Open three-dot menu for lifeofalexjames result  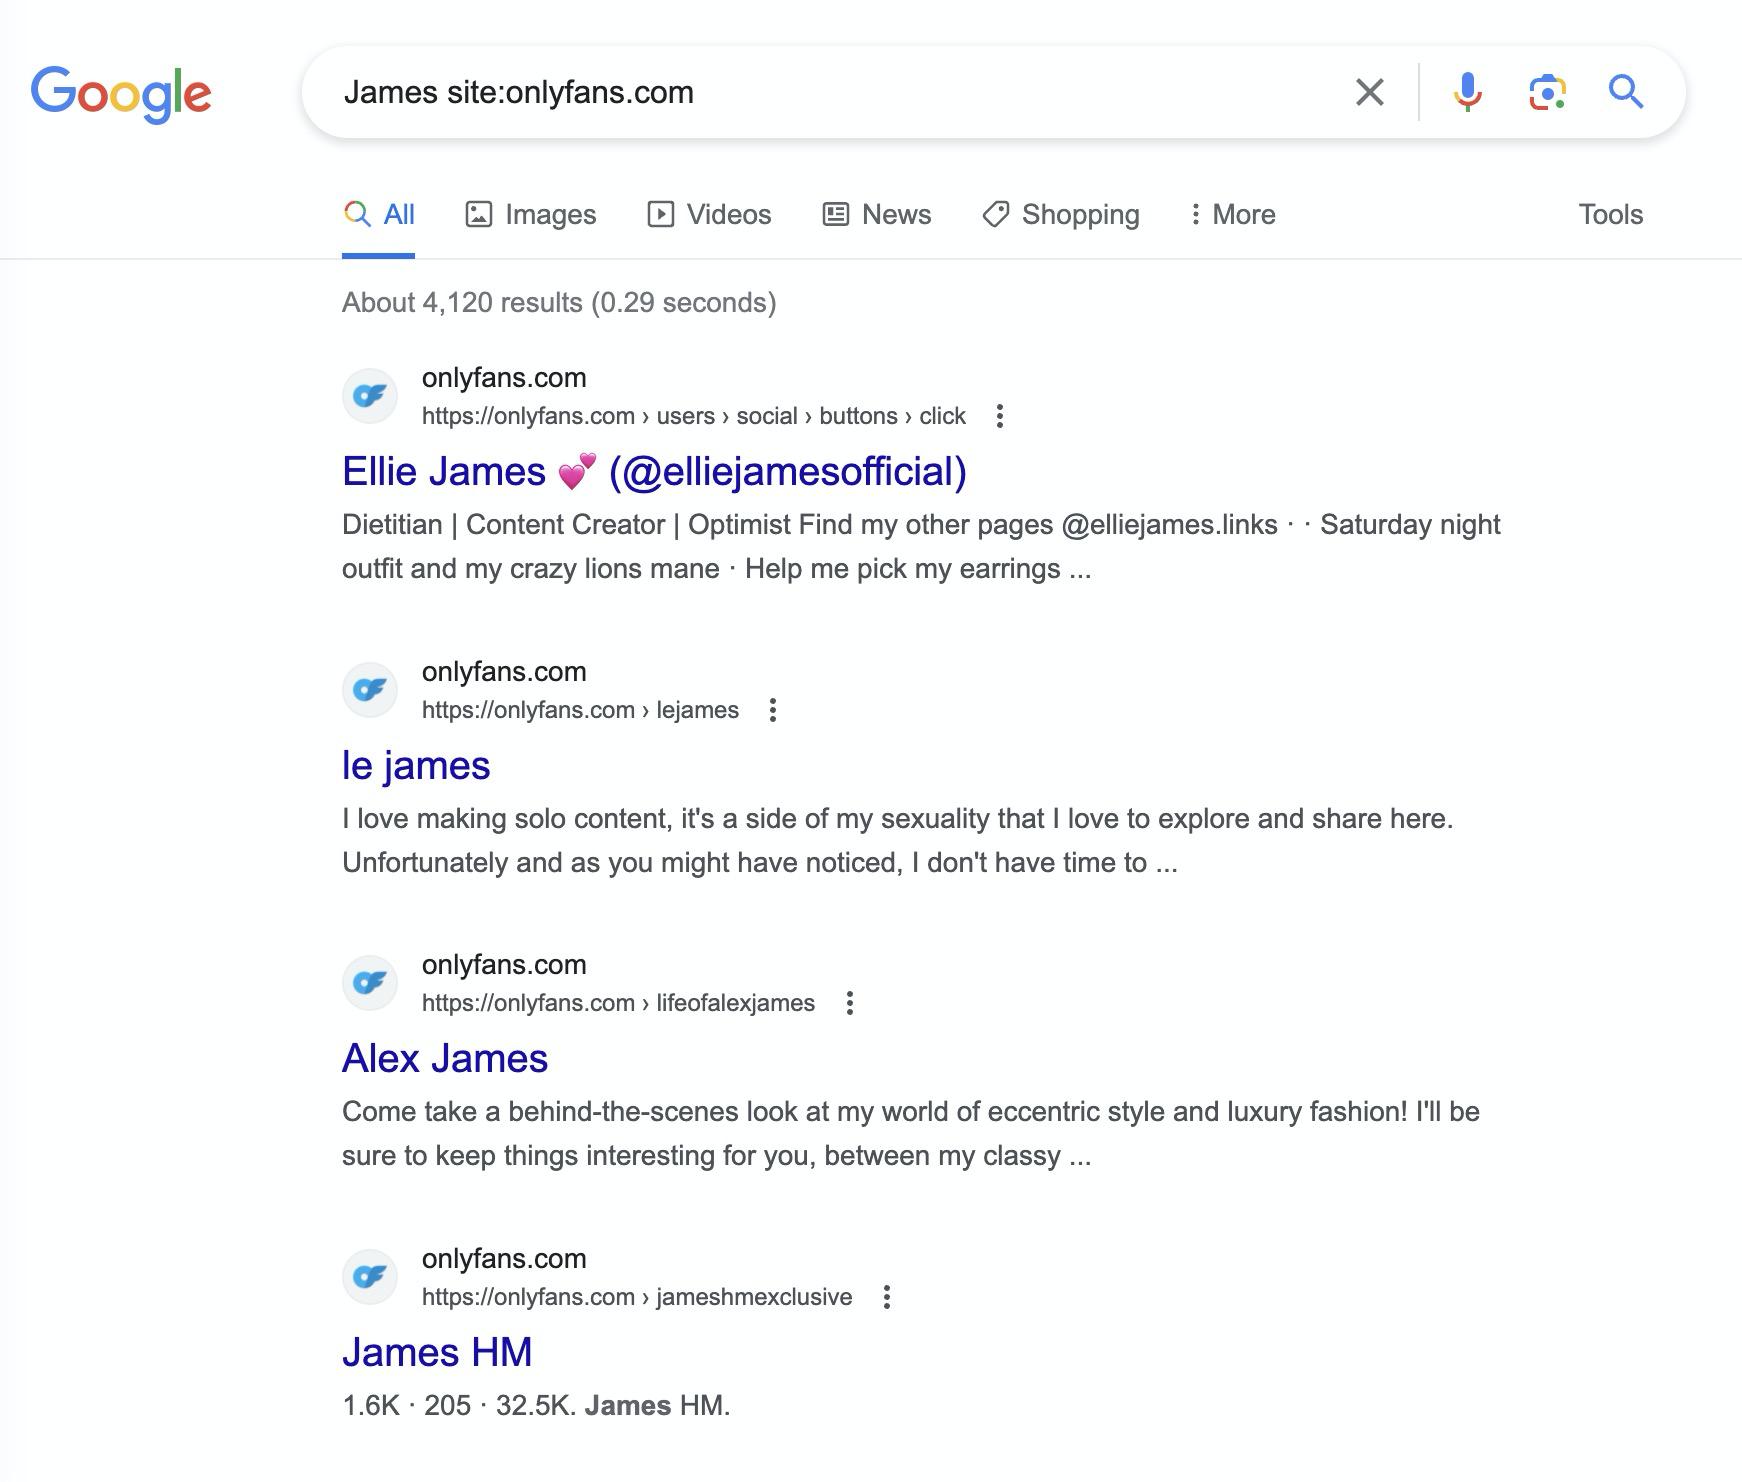[849, 1003]
